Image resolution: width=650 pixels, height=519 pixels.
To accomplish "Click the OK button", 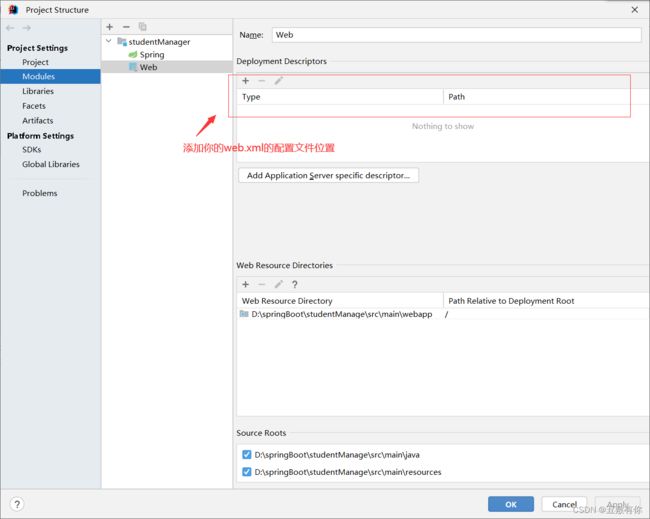I will tap(511, 504).
